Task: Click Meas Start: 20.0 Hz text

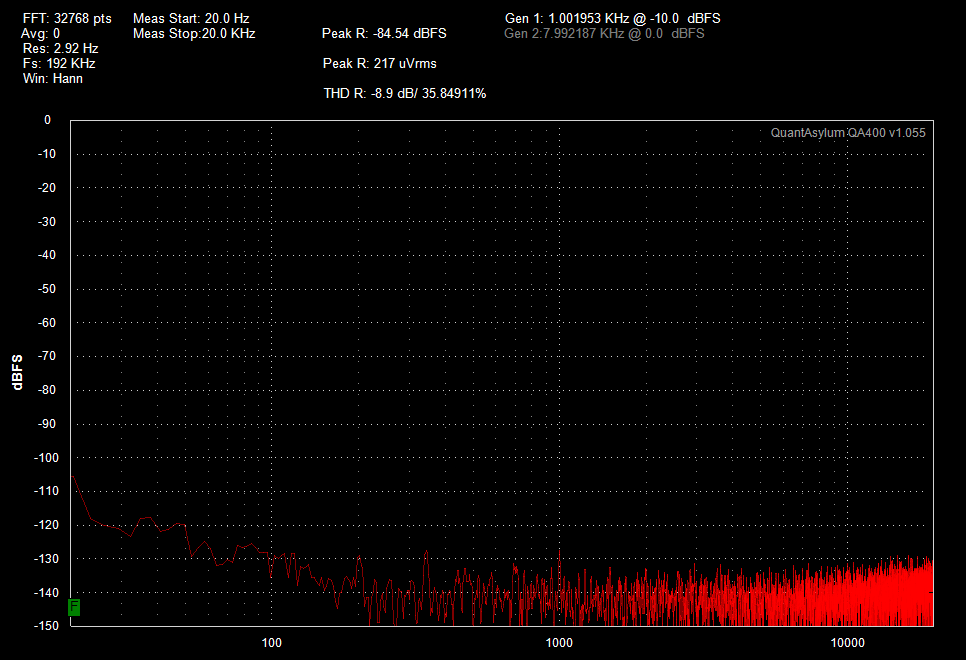Action: tap(191, 18)
